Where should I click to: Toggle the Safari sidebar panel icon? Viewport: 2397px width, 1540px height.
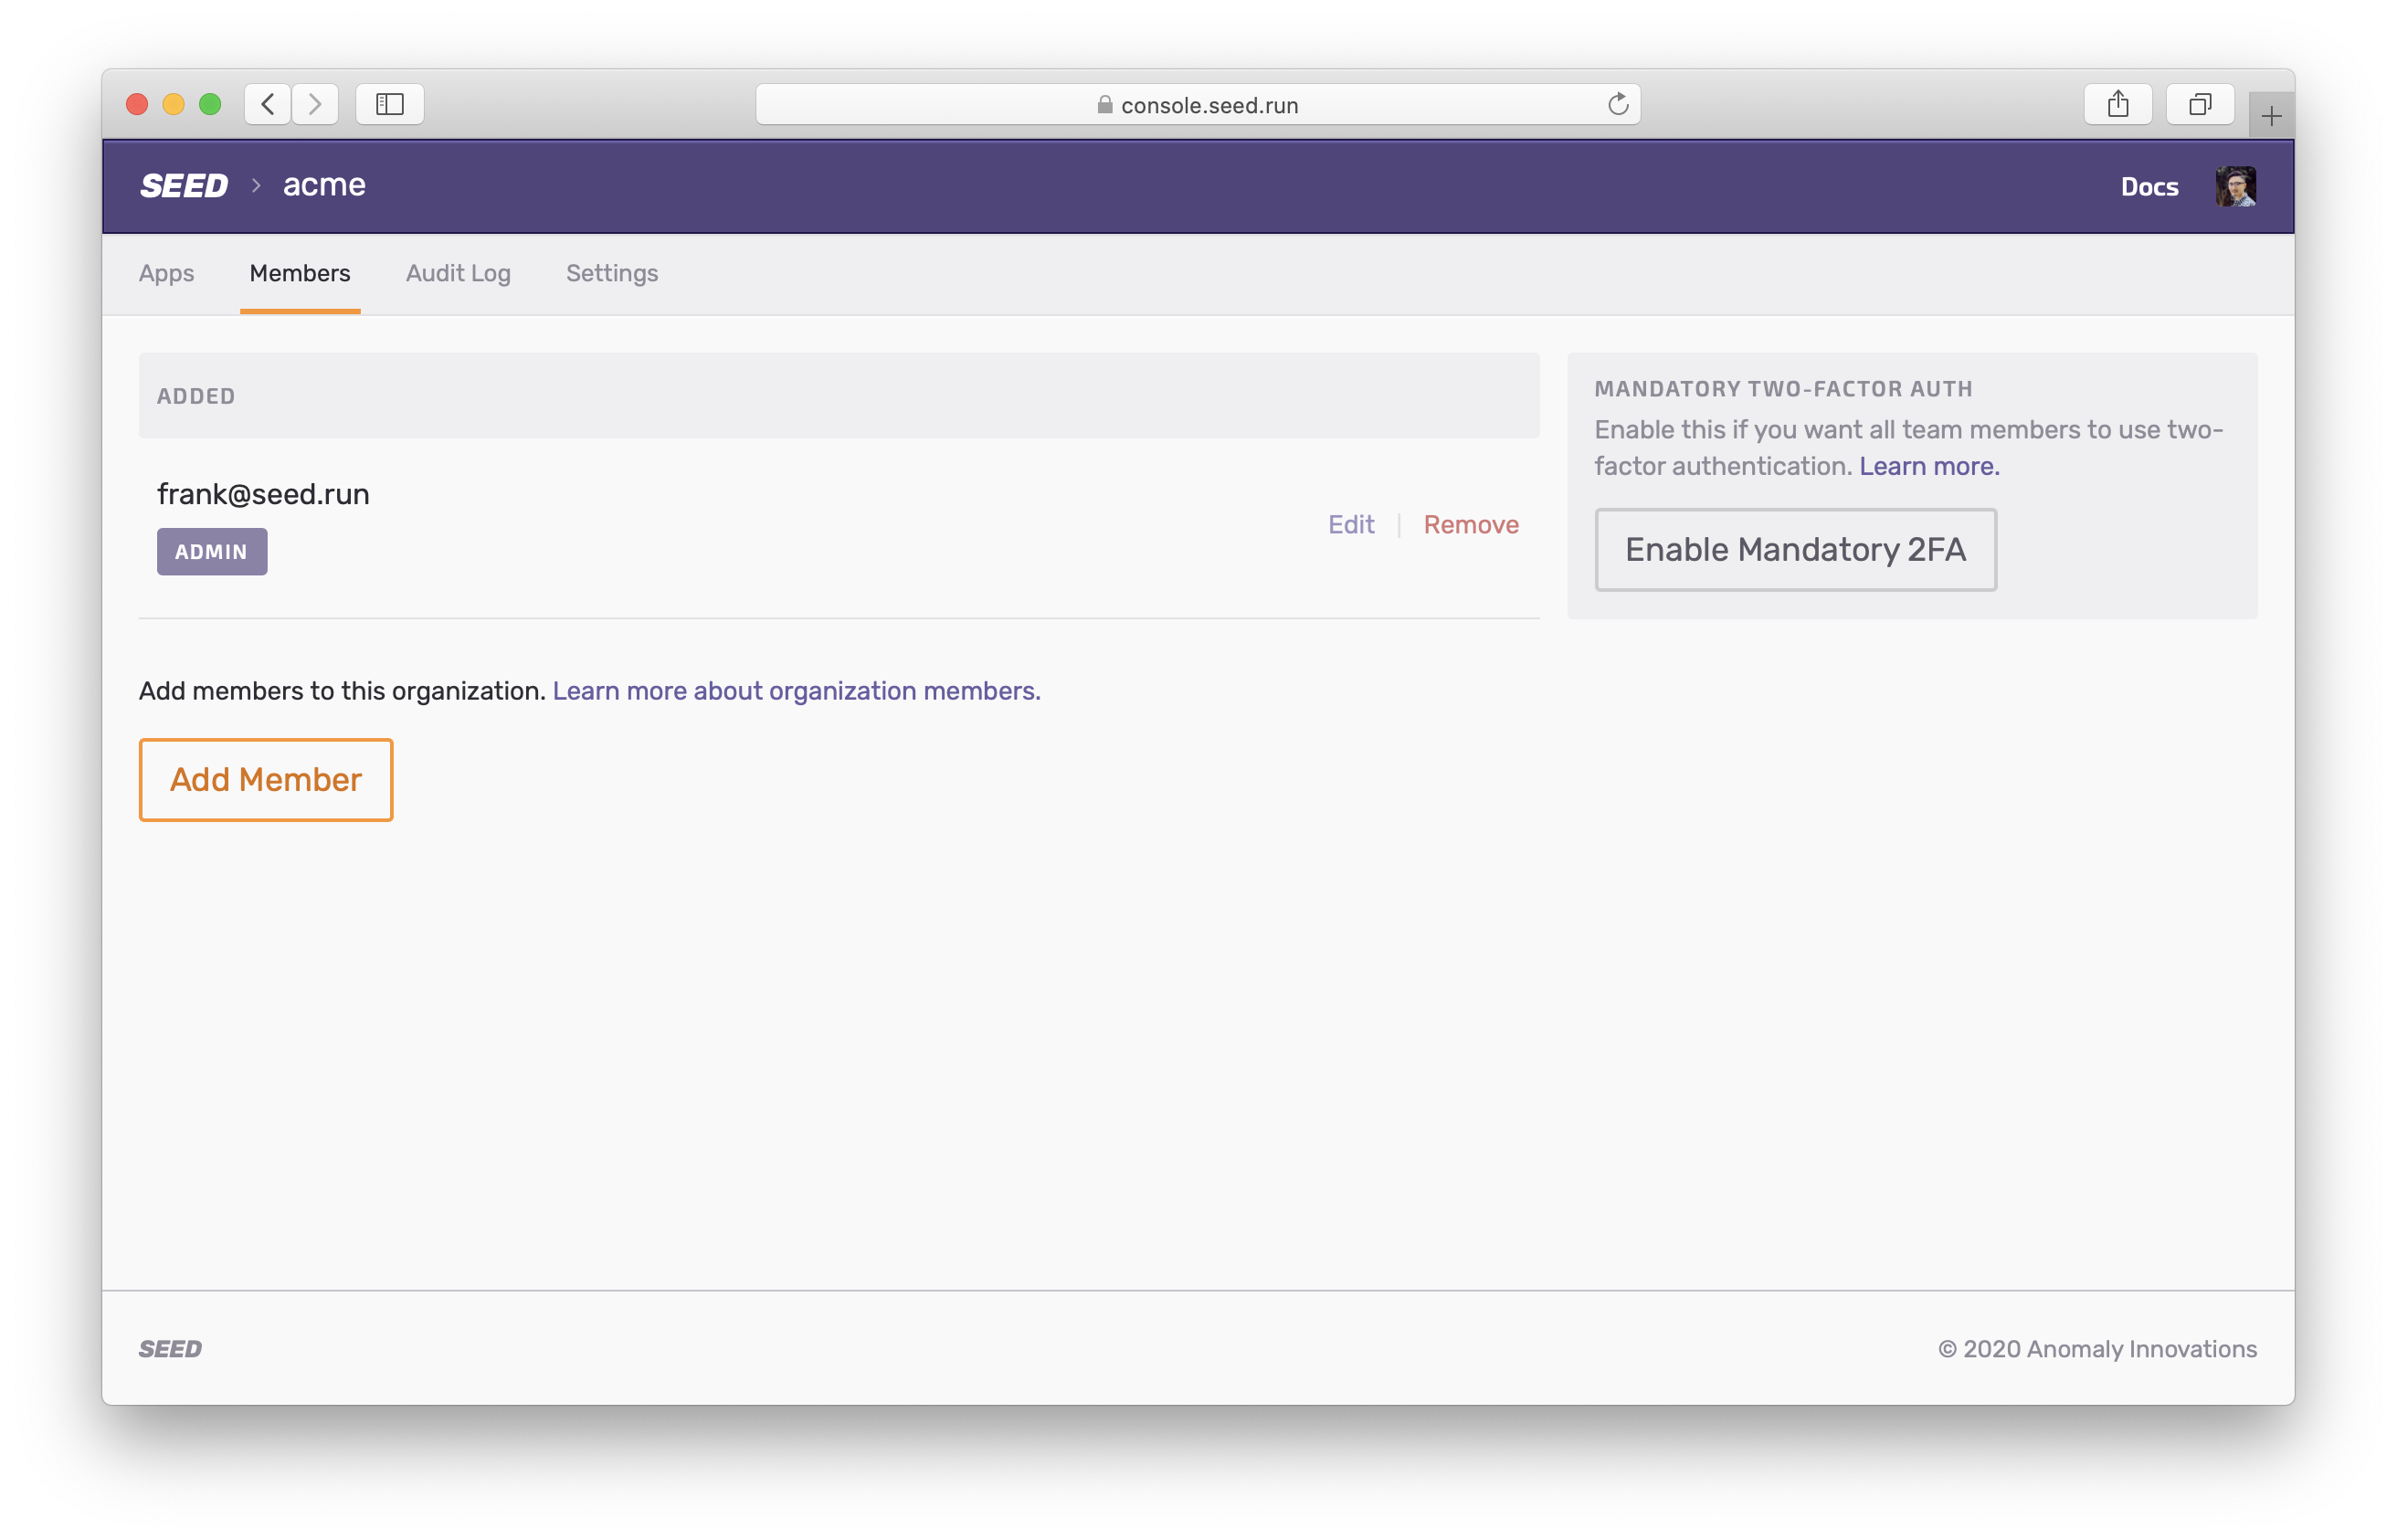389,104
